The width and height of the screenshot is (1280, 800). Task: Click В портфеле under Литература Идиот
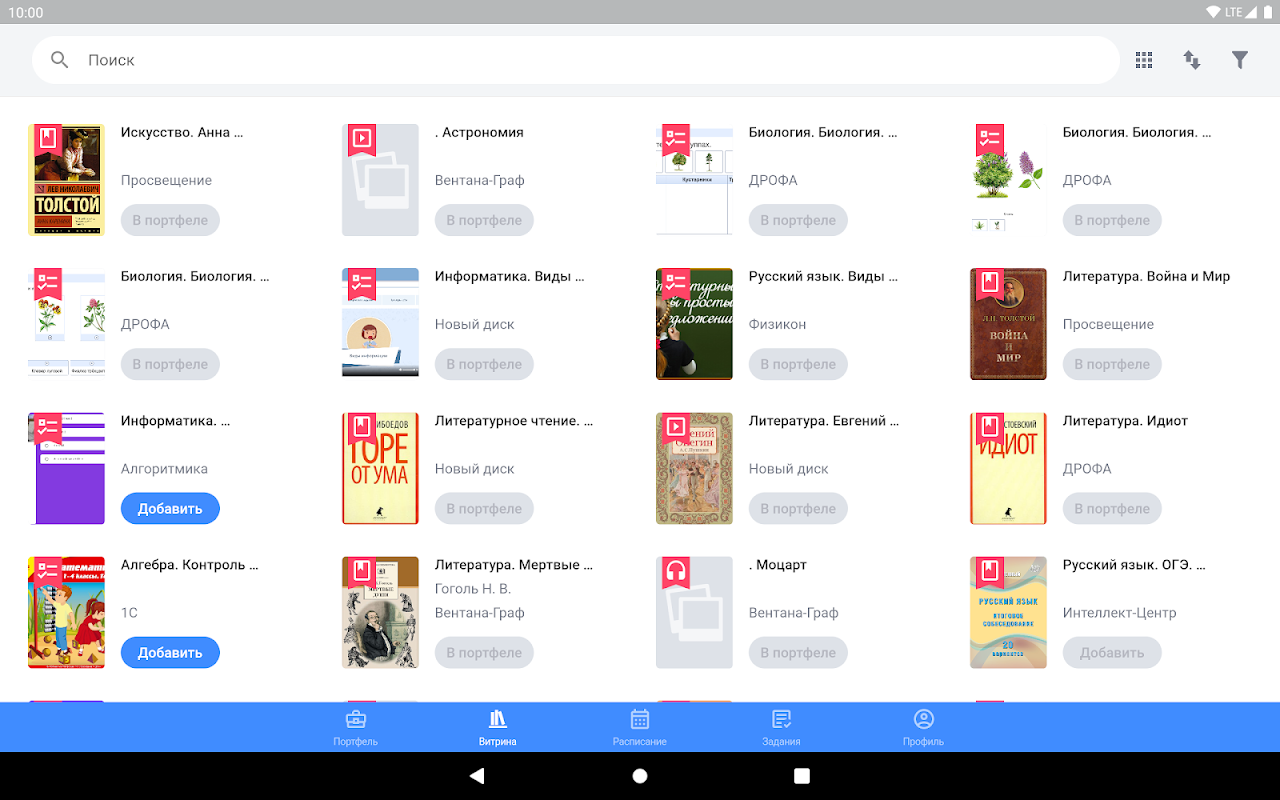tap(1112, 508)
